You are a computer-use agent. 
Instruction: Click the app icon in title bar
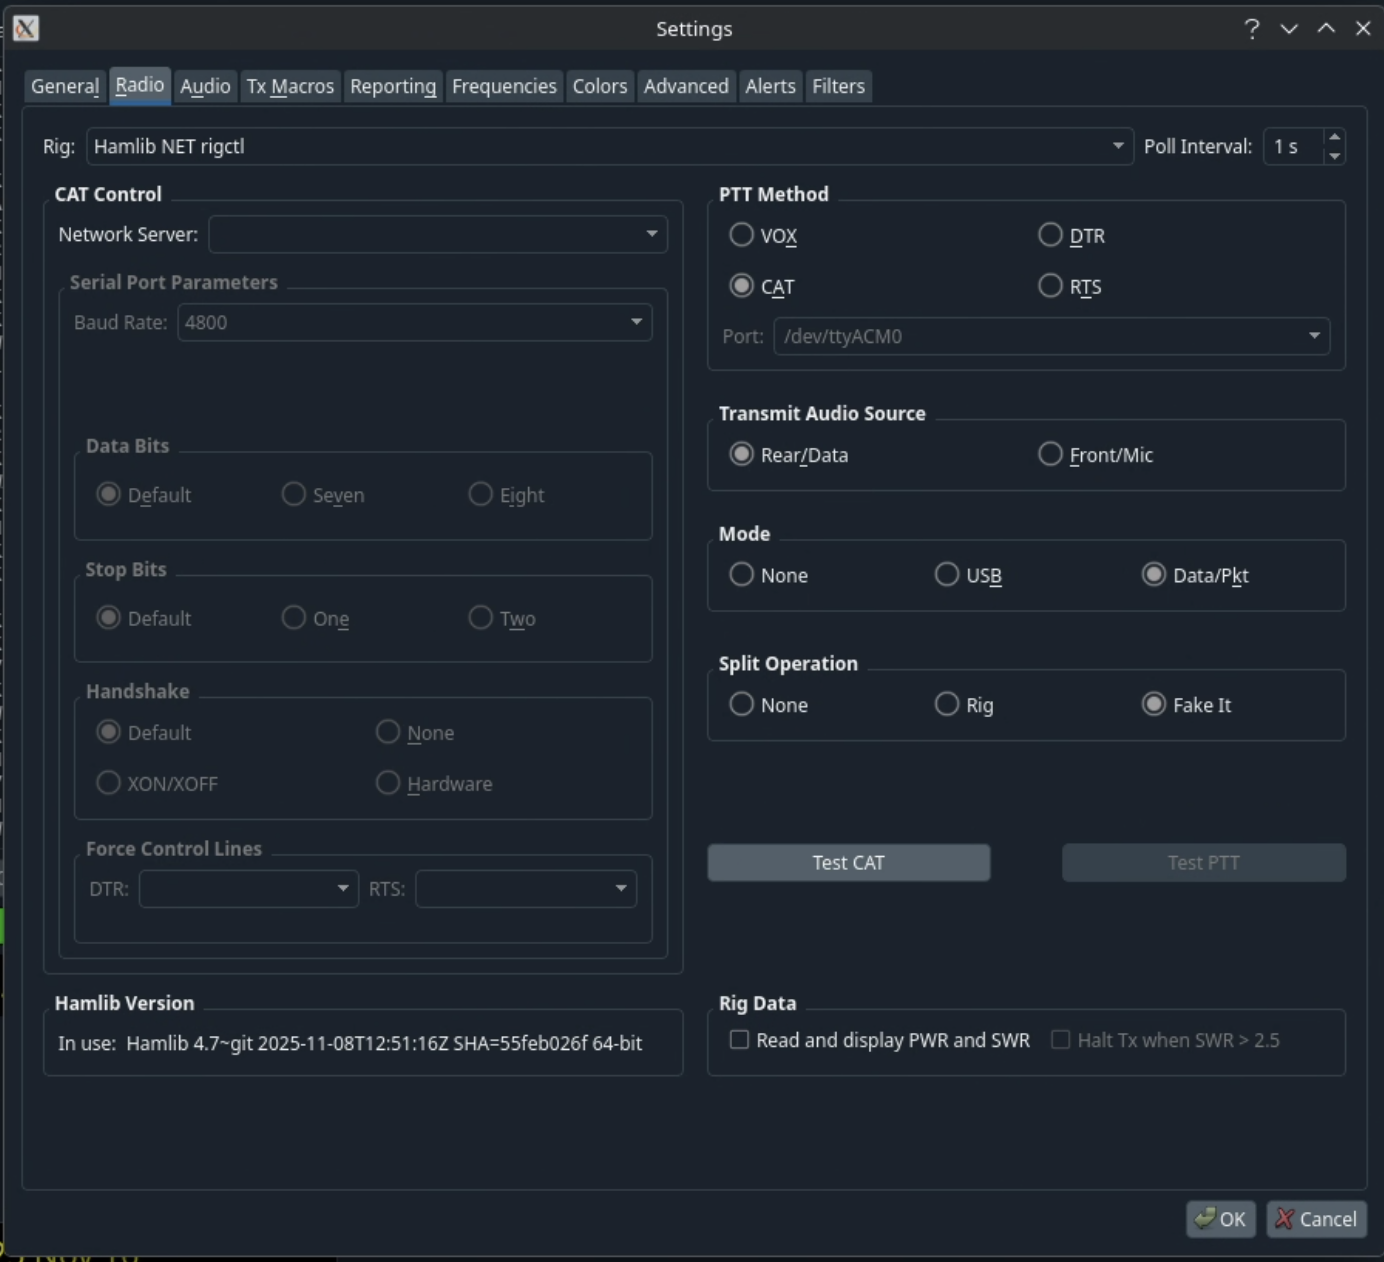26,28
